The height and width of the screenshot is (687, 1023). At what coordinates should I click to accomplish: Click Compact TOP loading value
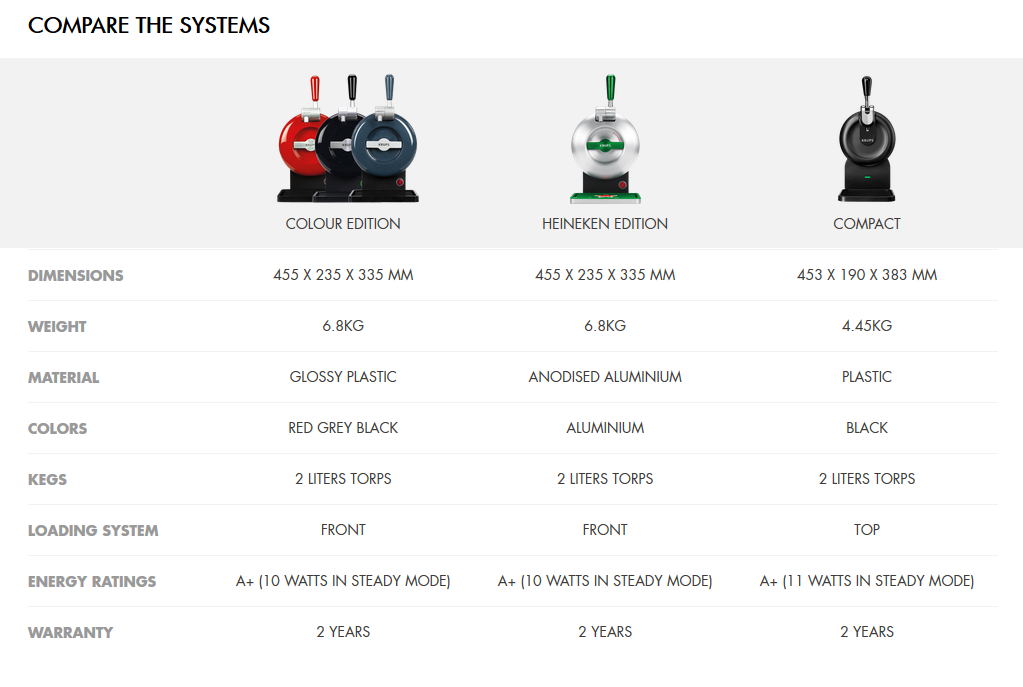click(x=866, y=529)
